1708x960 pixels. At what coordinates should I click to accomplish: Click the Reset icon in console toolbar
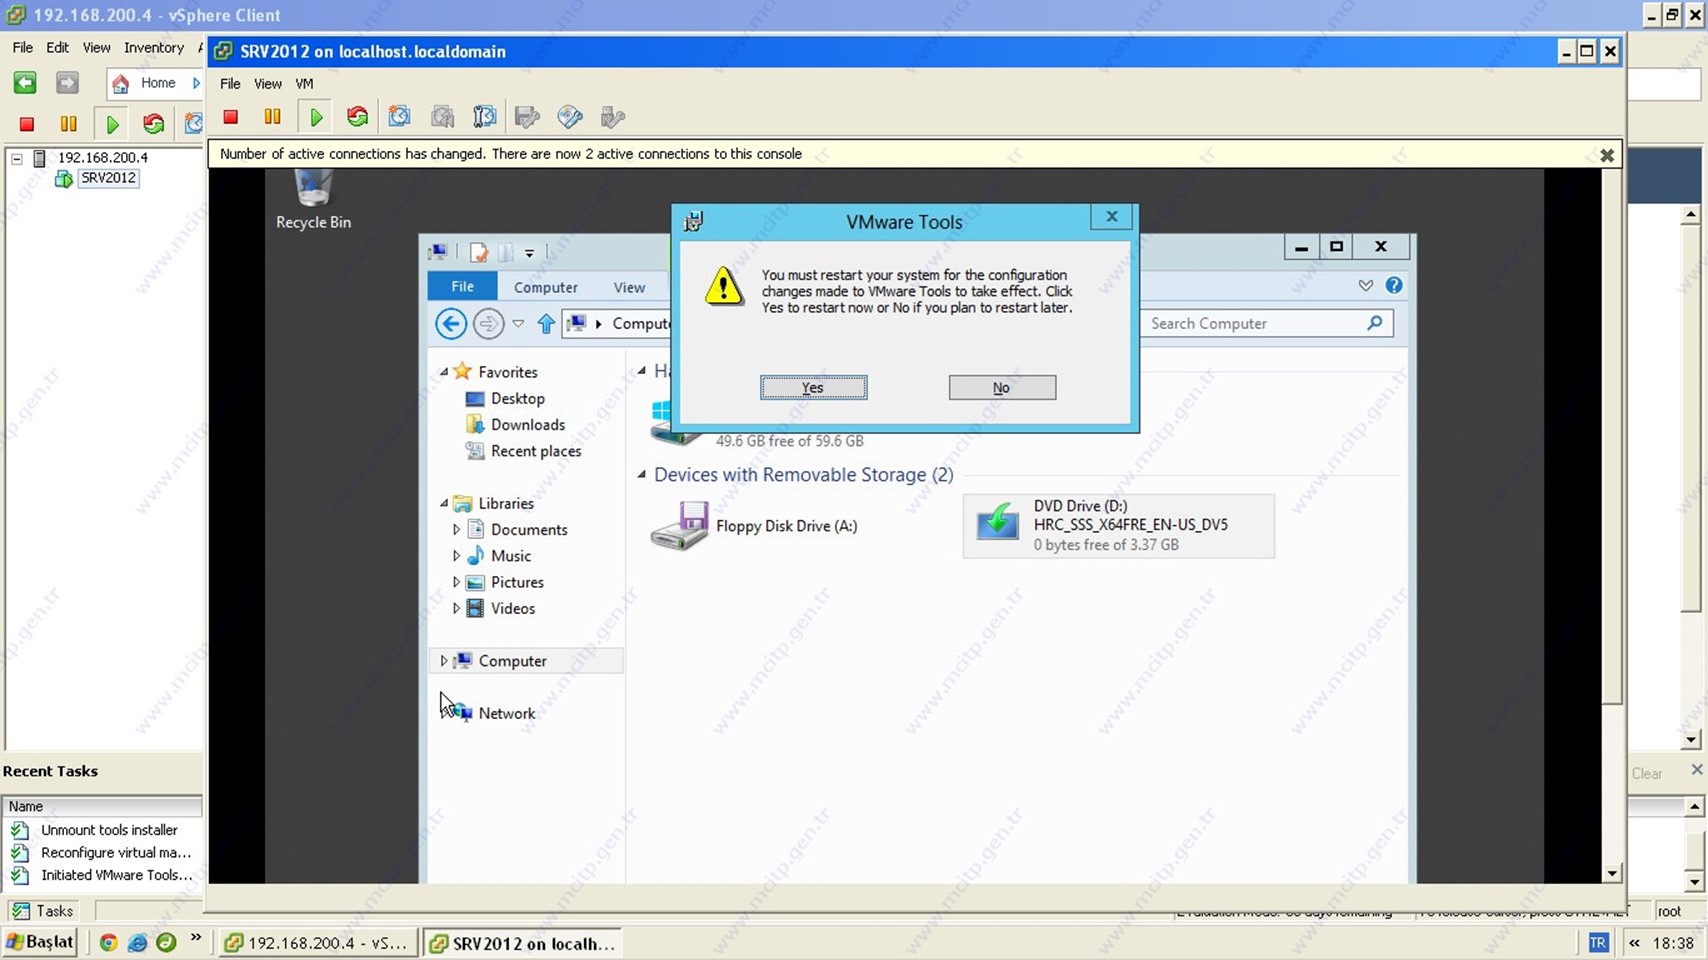[357, 117]
